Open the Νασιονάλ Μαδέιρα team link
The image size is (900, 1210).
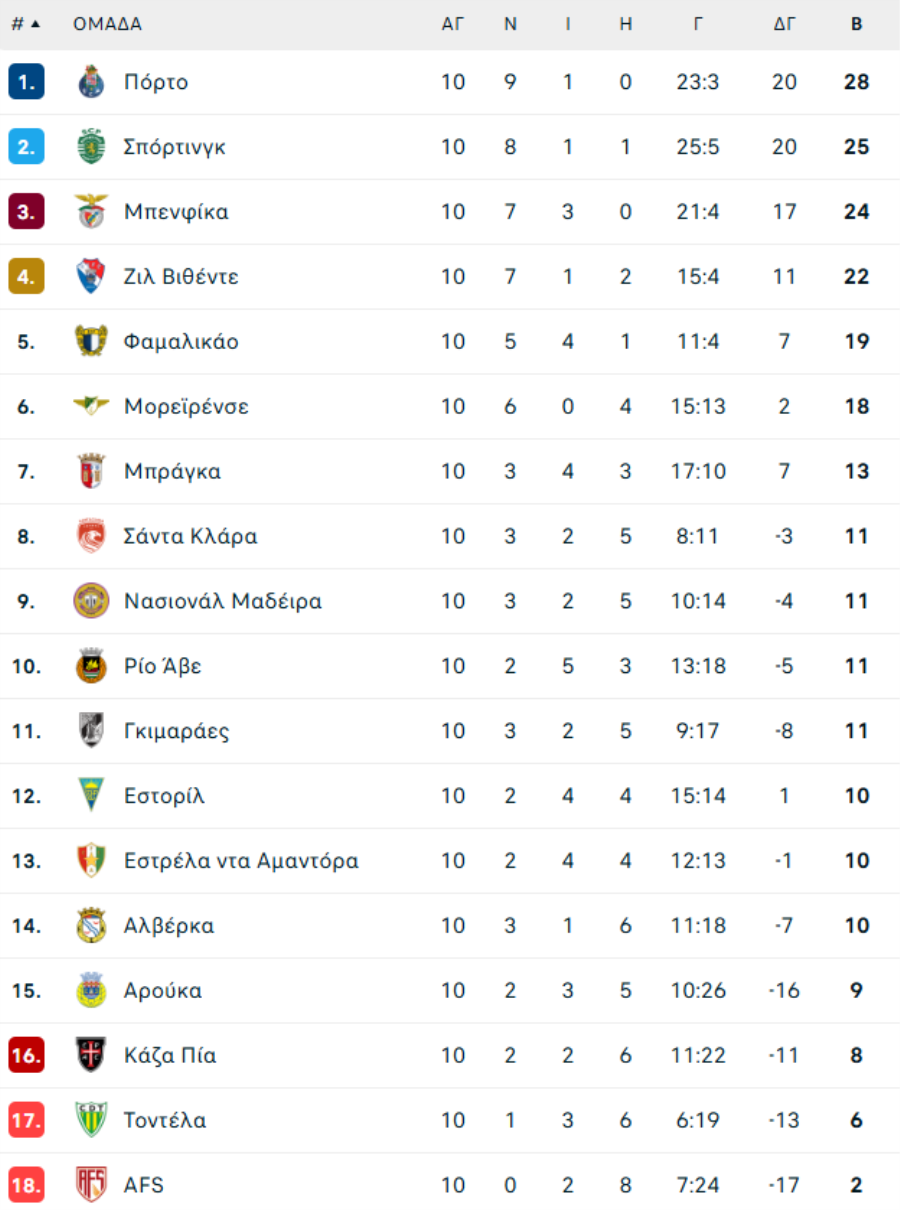[223, 601]
